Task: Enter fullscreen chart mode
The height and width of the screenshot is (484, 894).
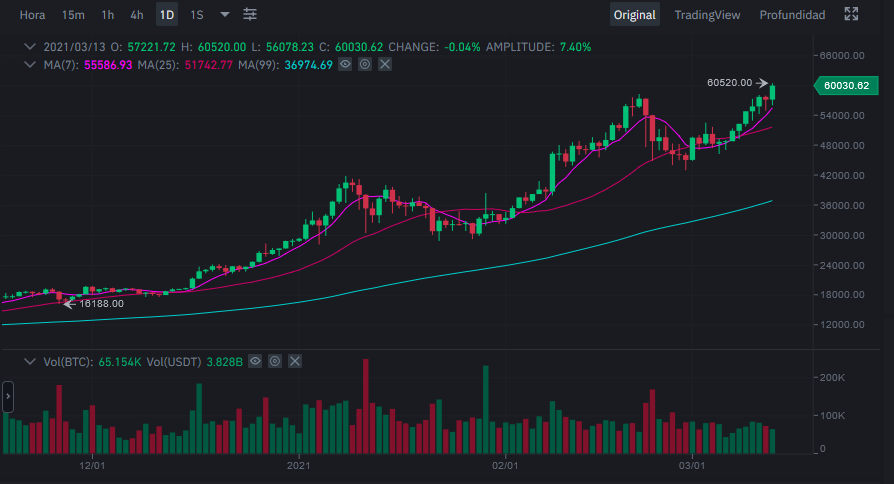Action: [851, 14]
